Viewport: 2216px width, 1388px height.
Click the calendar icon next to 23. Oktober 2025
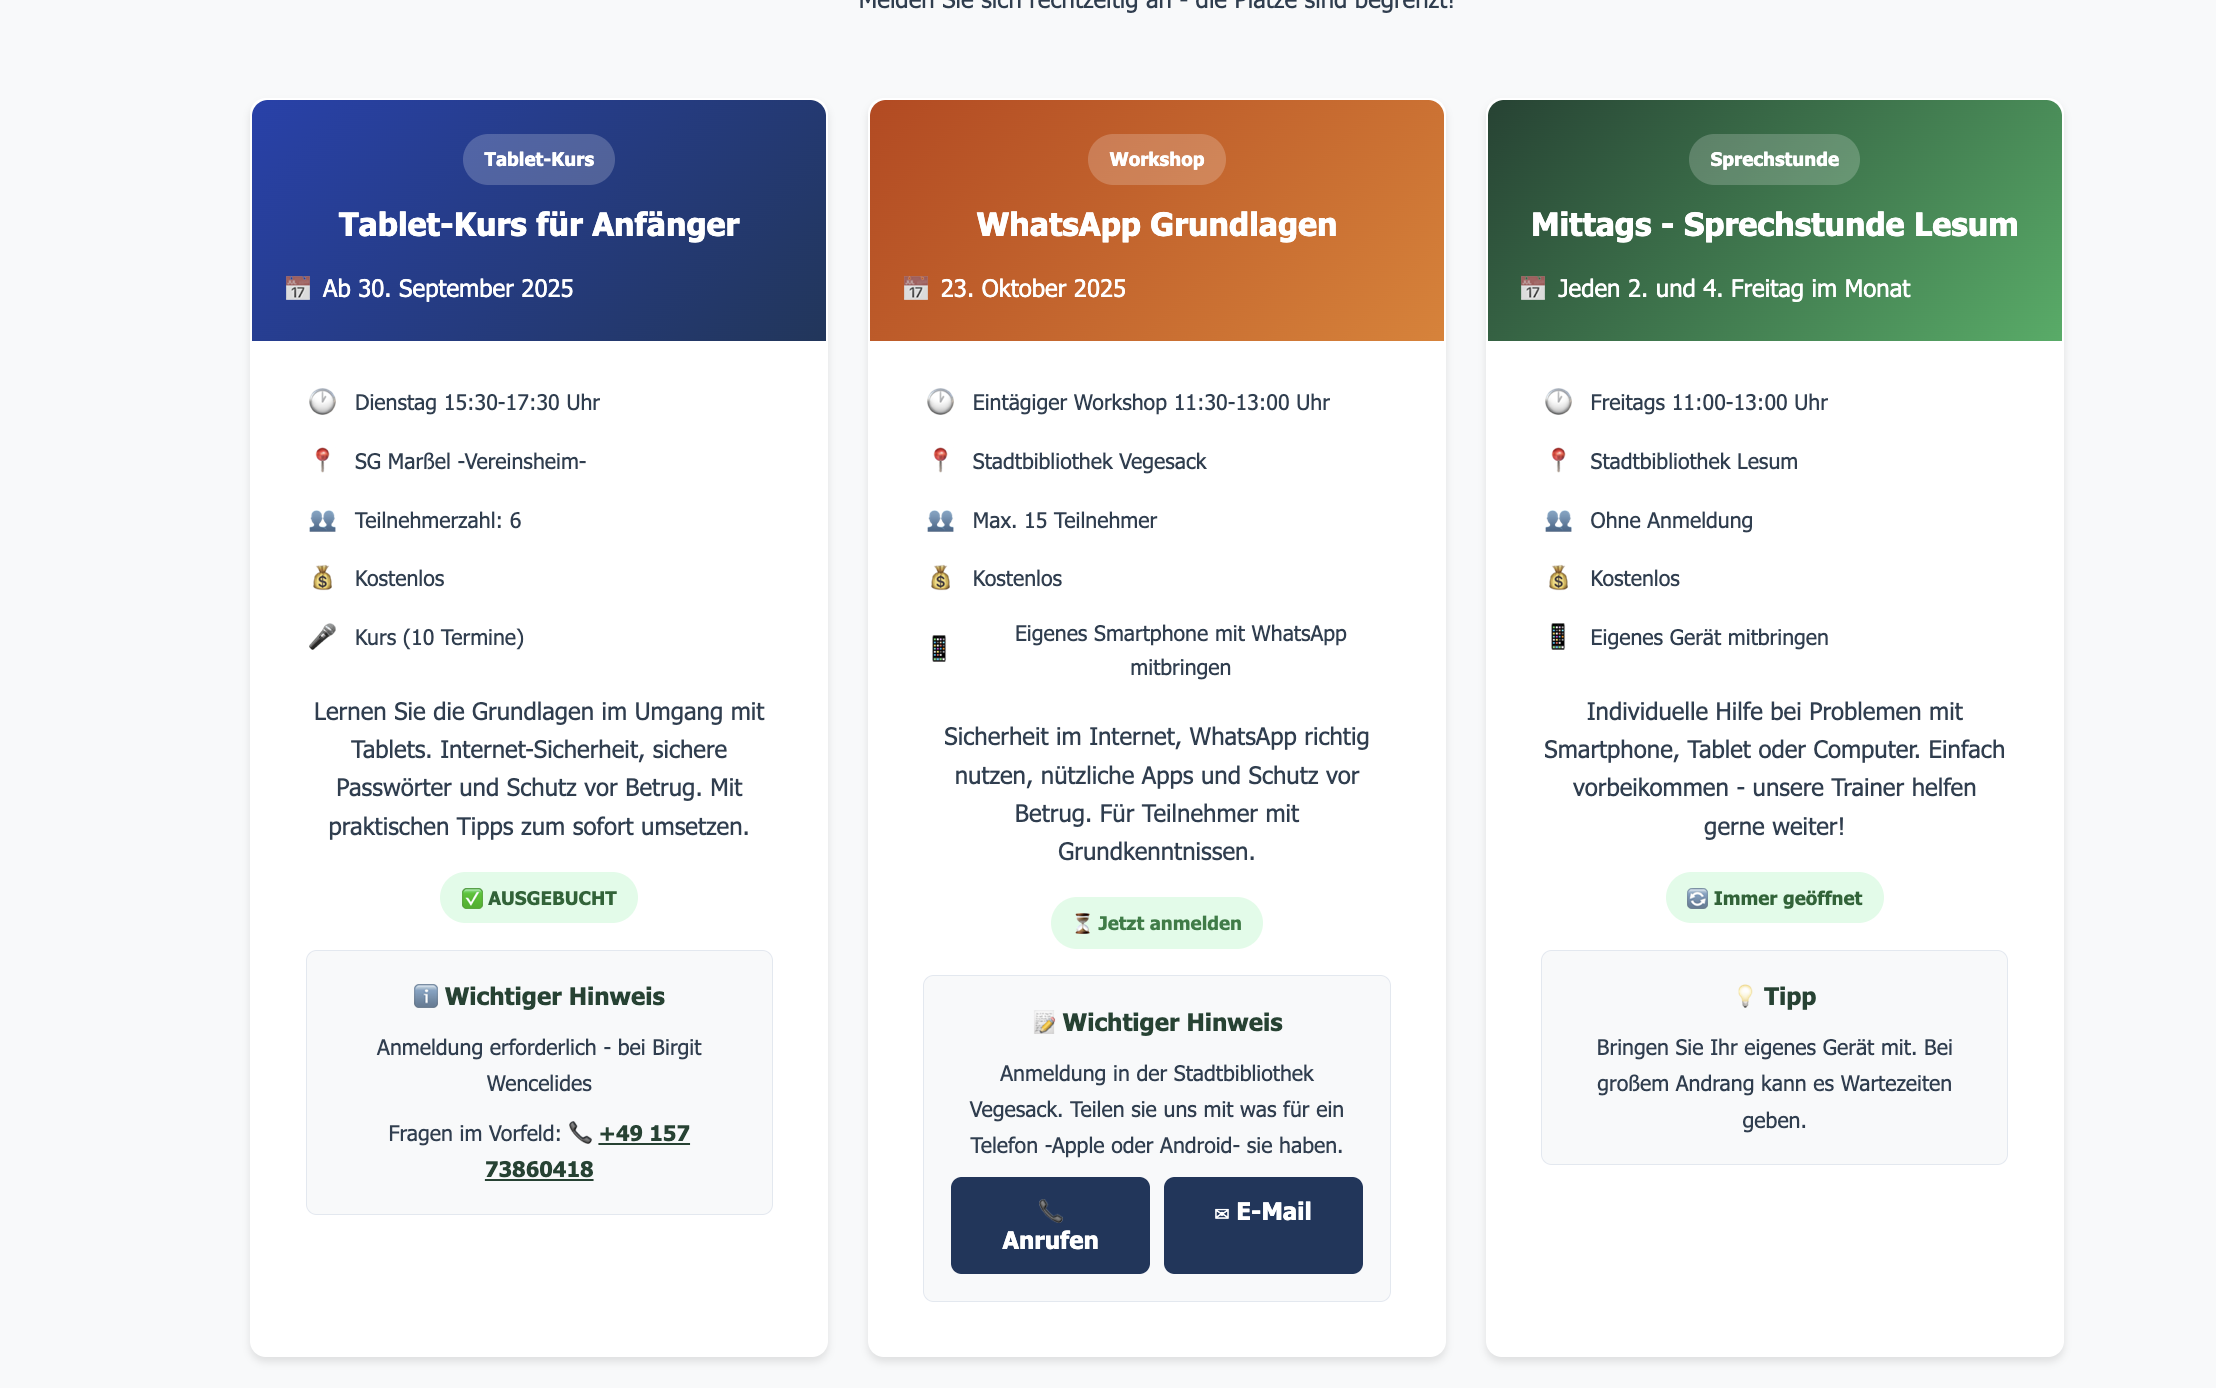[x=916, y=289]
